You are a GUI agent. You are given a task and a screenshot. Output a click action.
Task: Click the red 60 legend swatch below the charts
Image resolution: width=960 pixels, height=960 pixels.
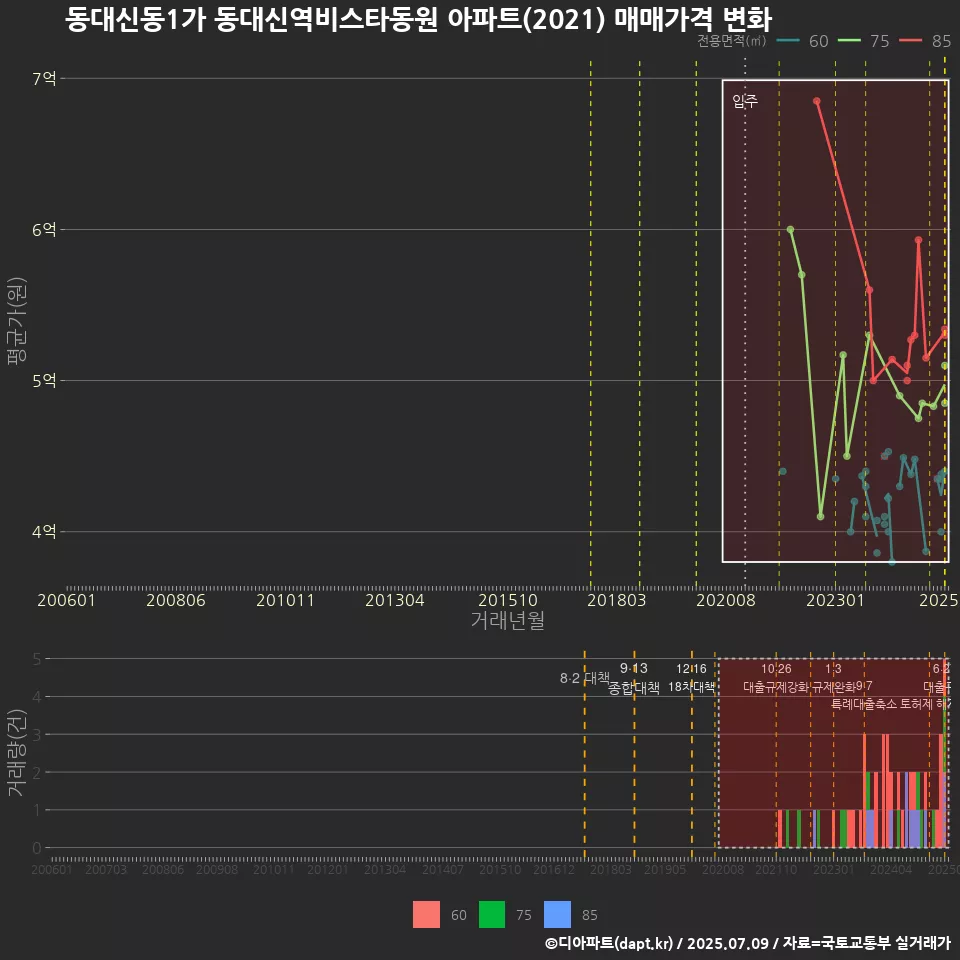pyautogui.click(x=426, y=914)
